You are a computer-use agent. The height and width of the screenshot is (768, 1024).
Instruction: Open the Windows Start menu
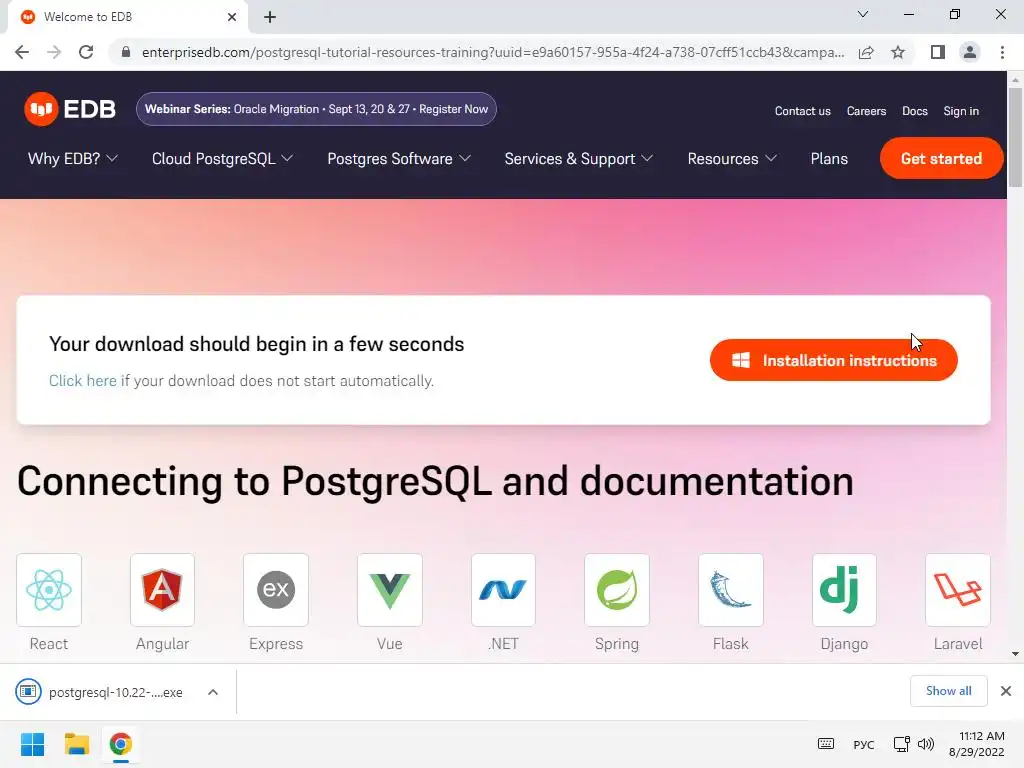32,744
